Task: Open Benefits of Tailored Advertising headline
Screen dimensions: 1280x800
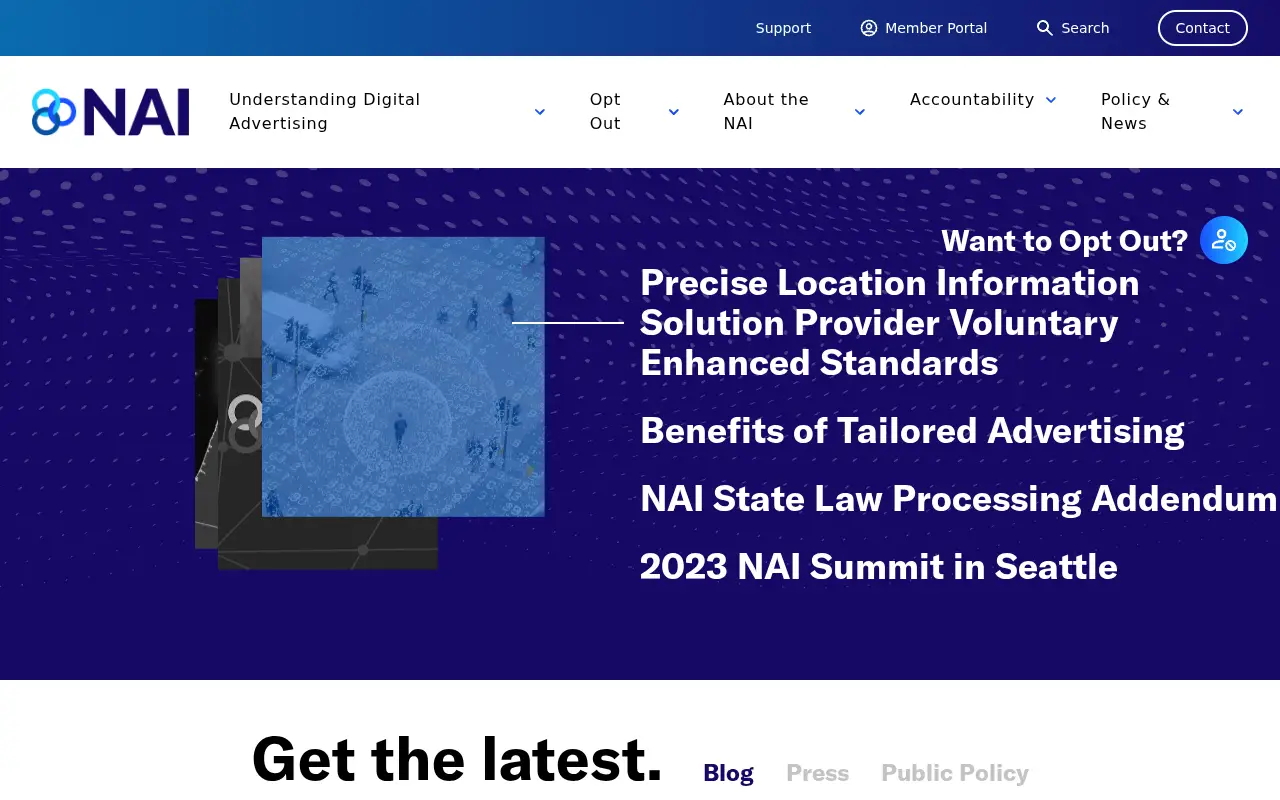Action: click(912, 431)
